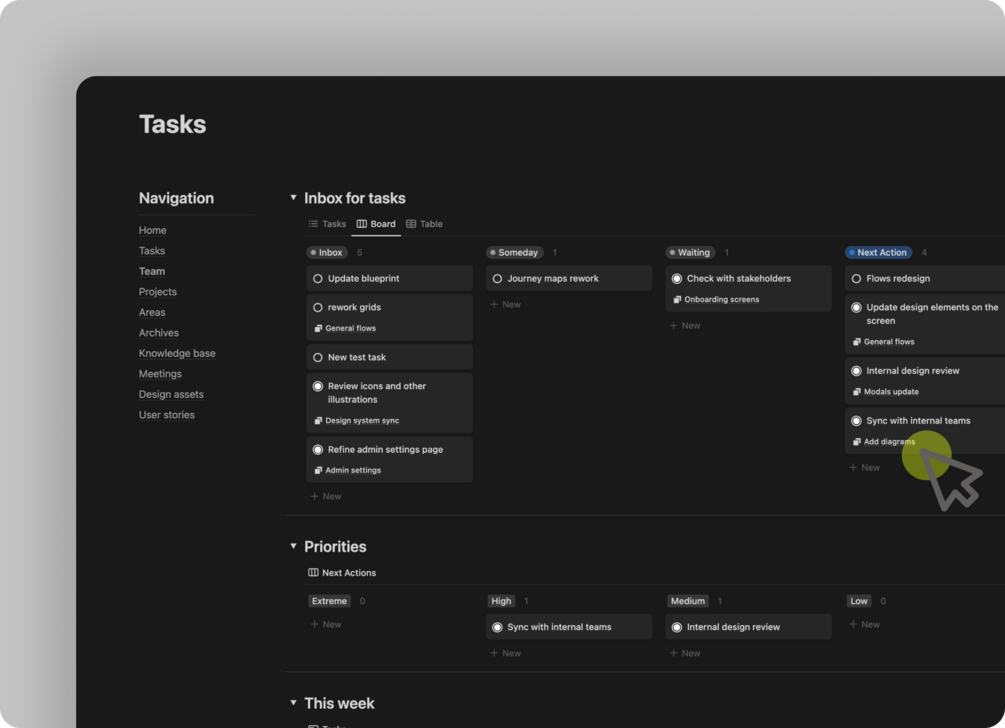1005x728 pixels.
Task: Click the Onboarding screens project icon
Action: (677, 299)
